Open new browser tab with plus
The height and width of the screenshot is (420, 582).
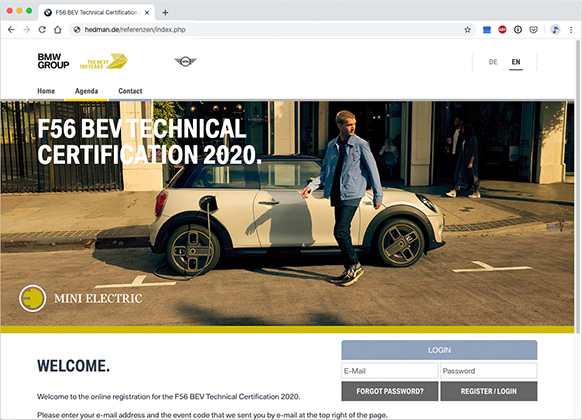tap(165, 13)
